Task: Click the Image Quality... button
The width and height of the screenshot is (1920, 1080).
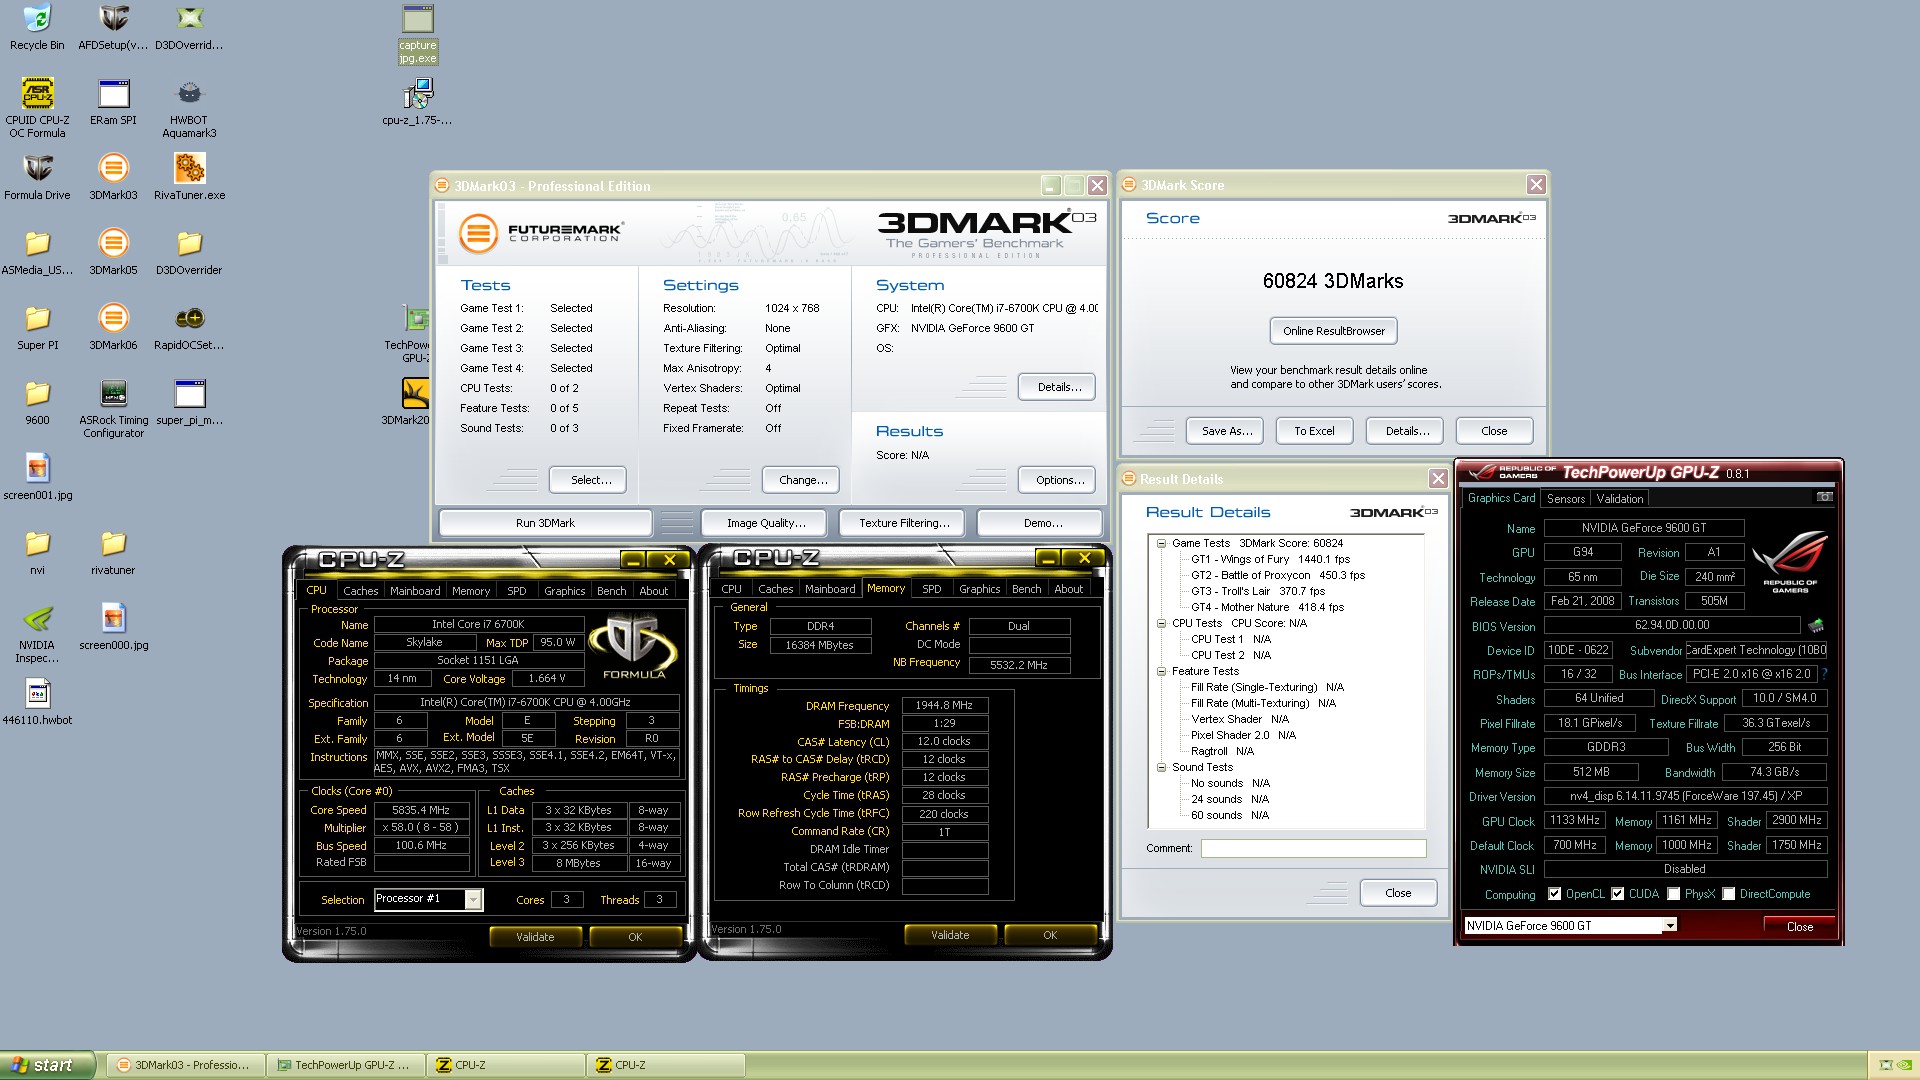Action: 766,523
